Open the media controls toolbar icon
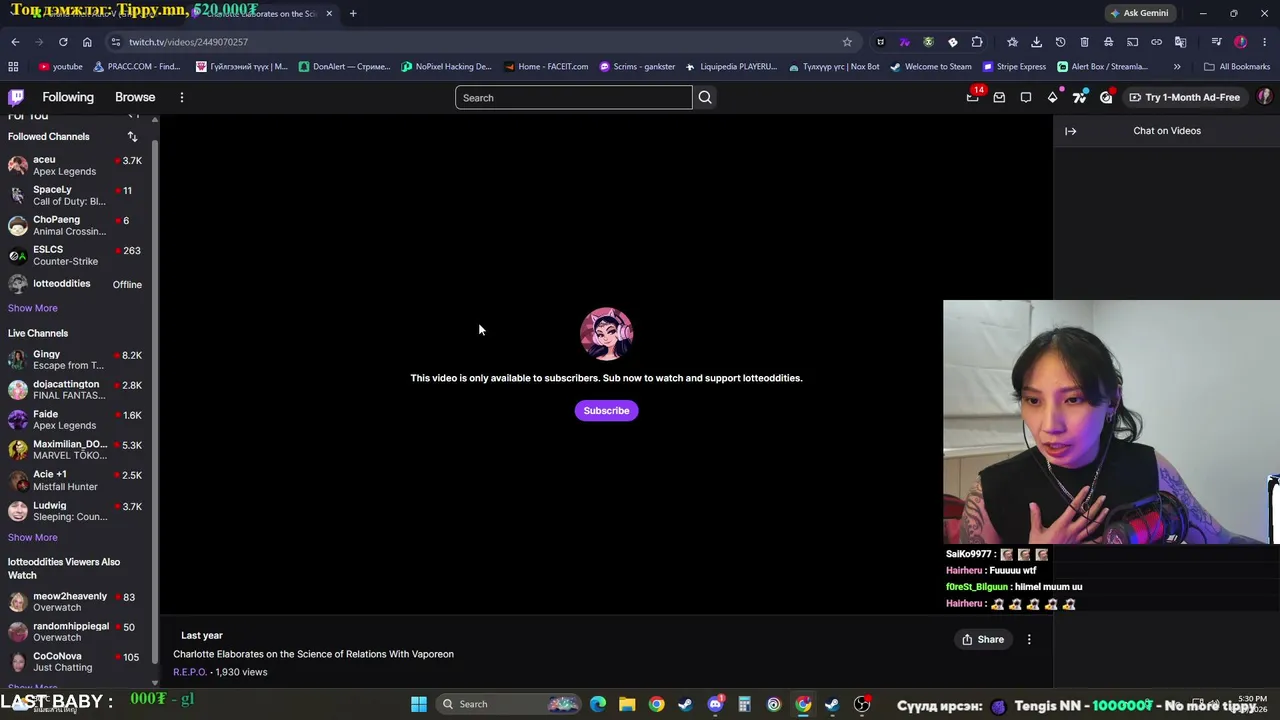Viewport: 1280px width, 720px height. [x=1216, y=42]
